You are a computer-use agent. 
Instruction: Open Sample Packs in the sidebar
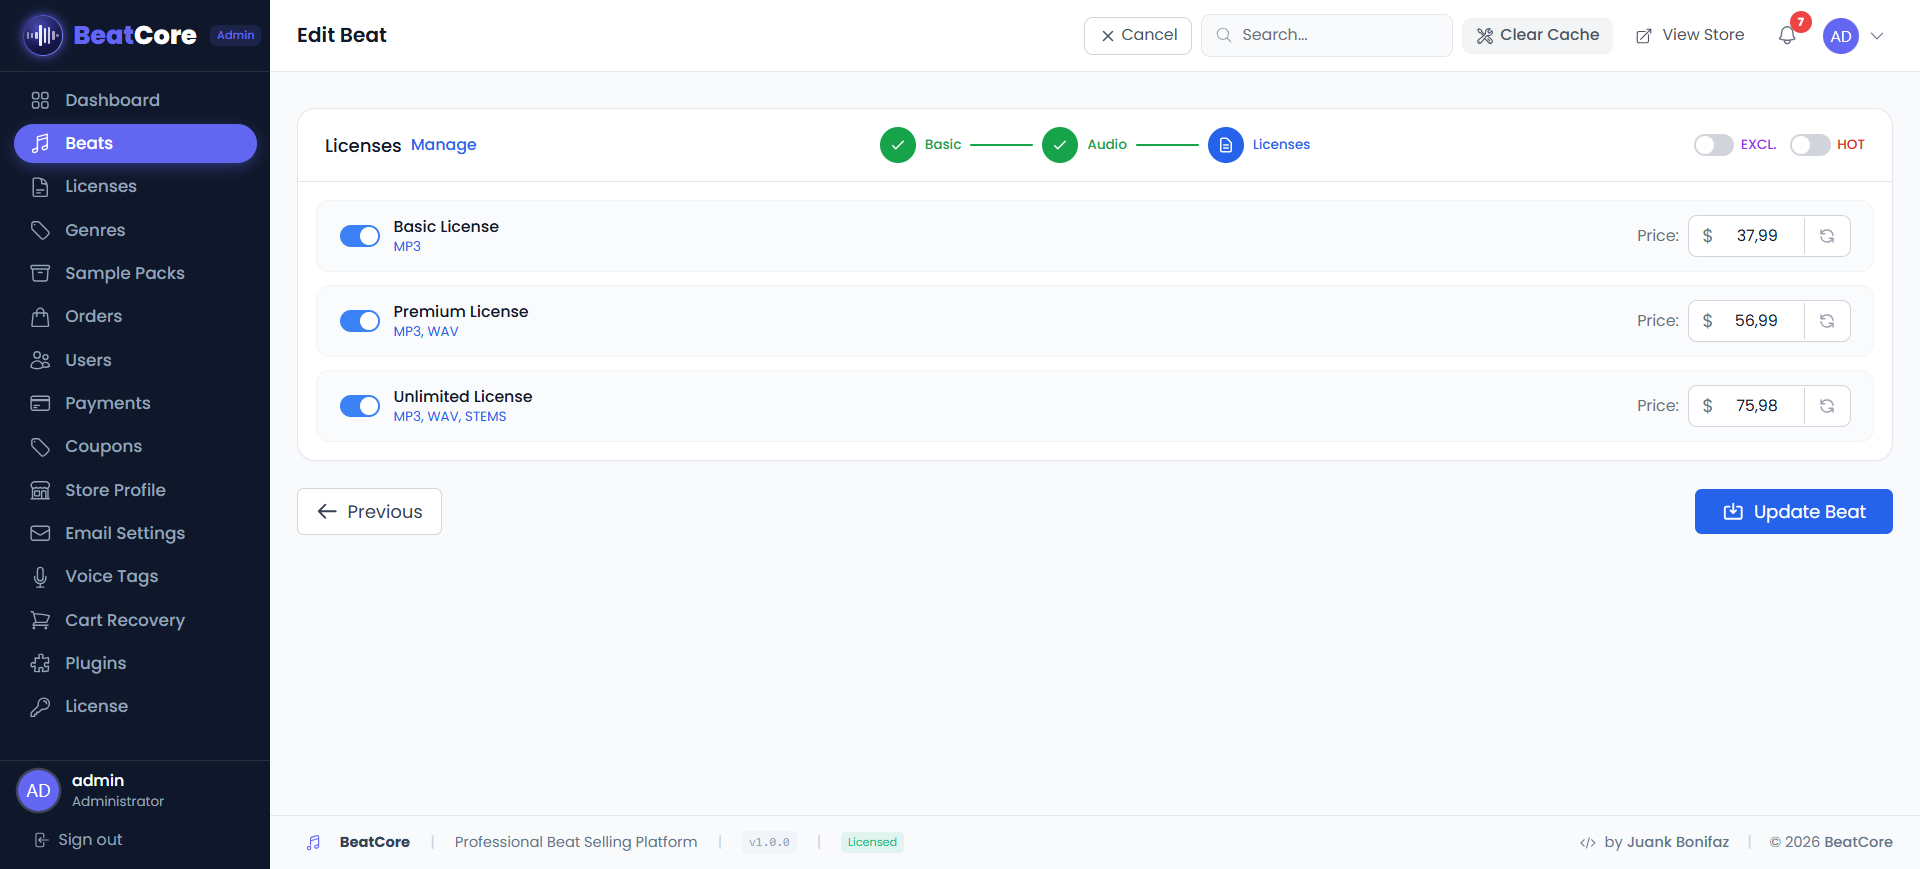coord(125,273)
